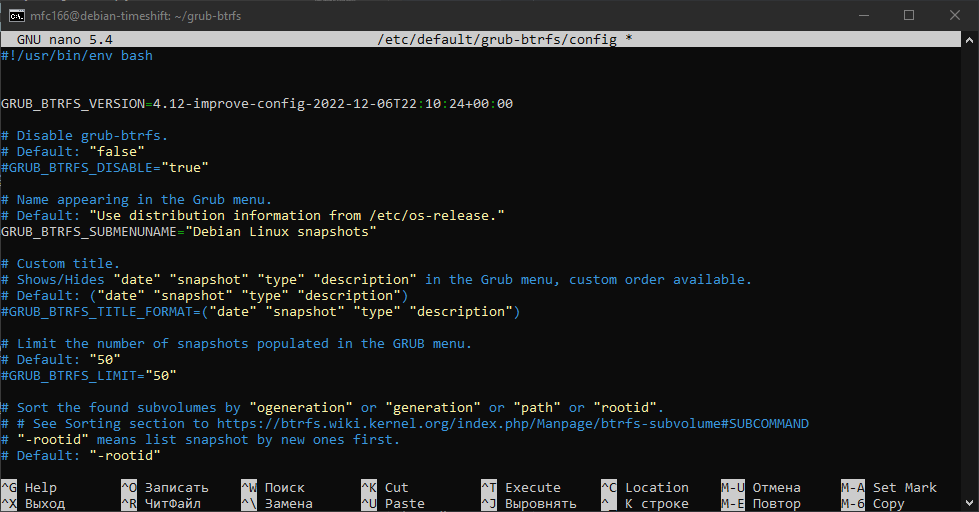This screenshot has width=979, height=512.
Task: Click the scrollbar up arrow
Action: [x=969, y=40]
